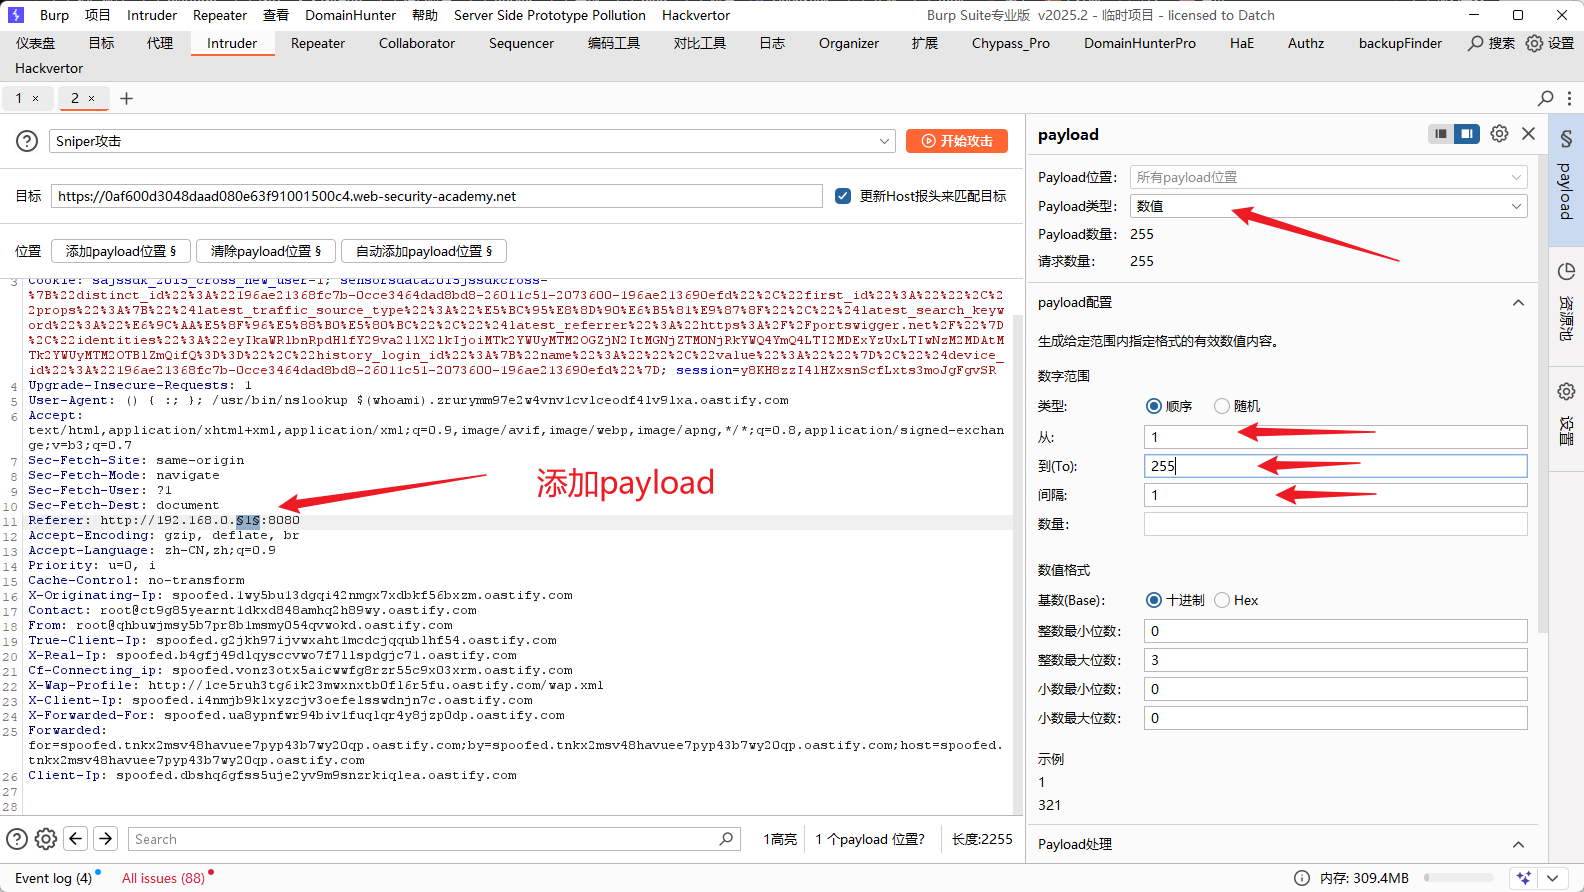
Task: Open the 帮助 (Help) menu
Action: pyautogui.click(x=425, y=15)
